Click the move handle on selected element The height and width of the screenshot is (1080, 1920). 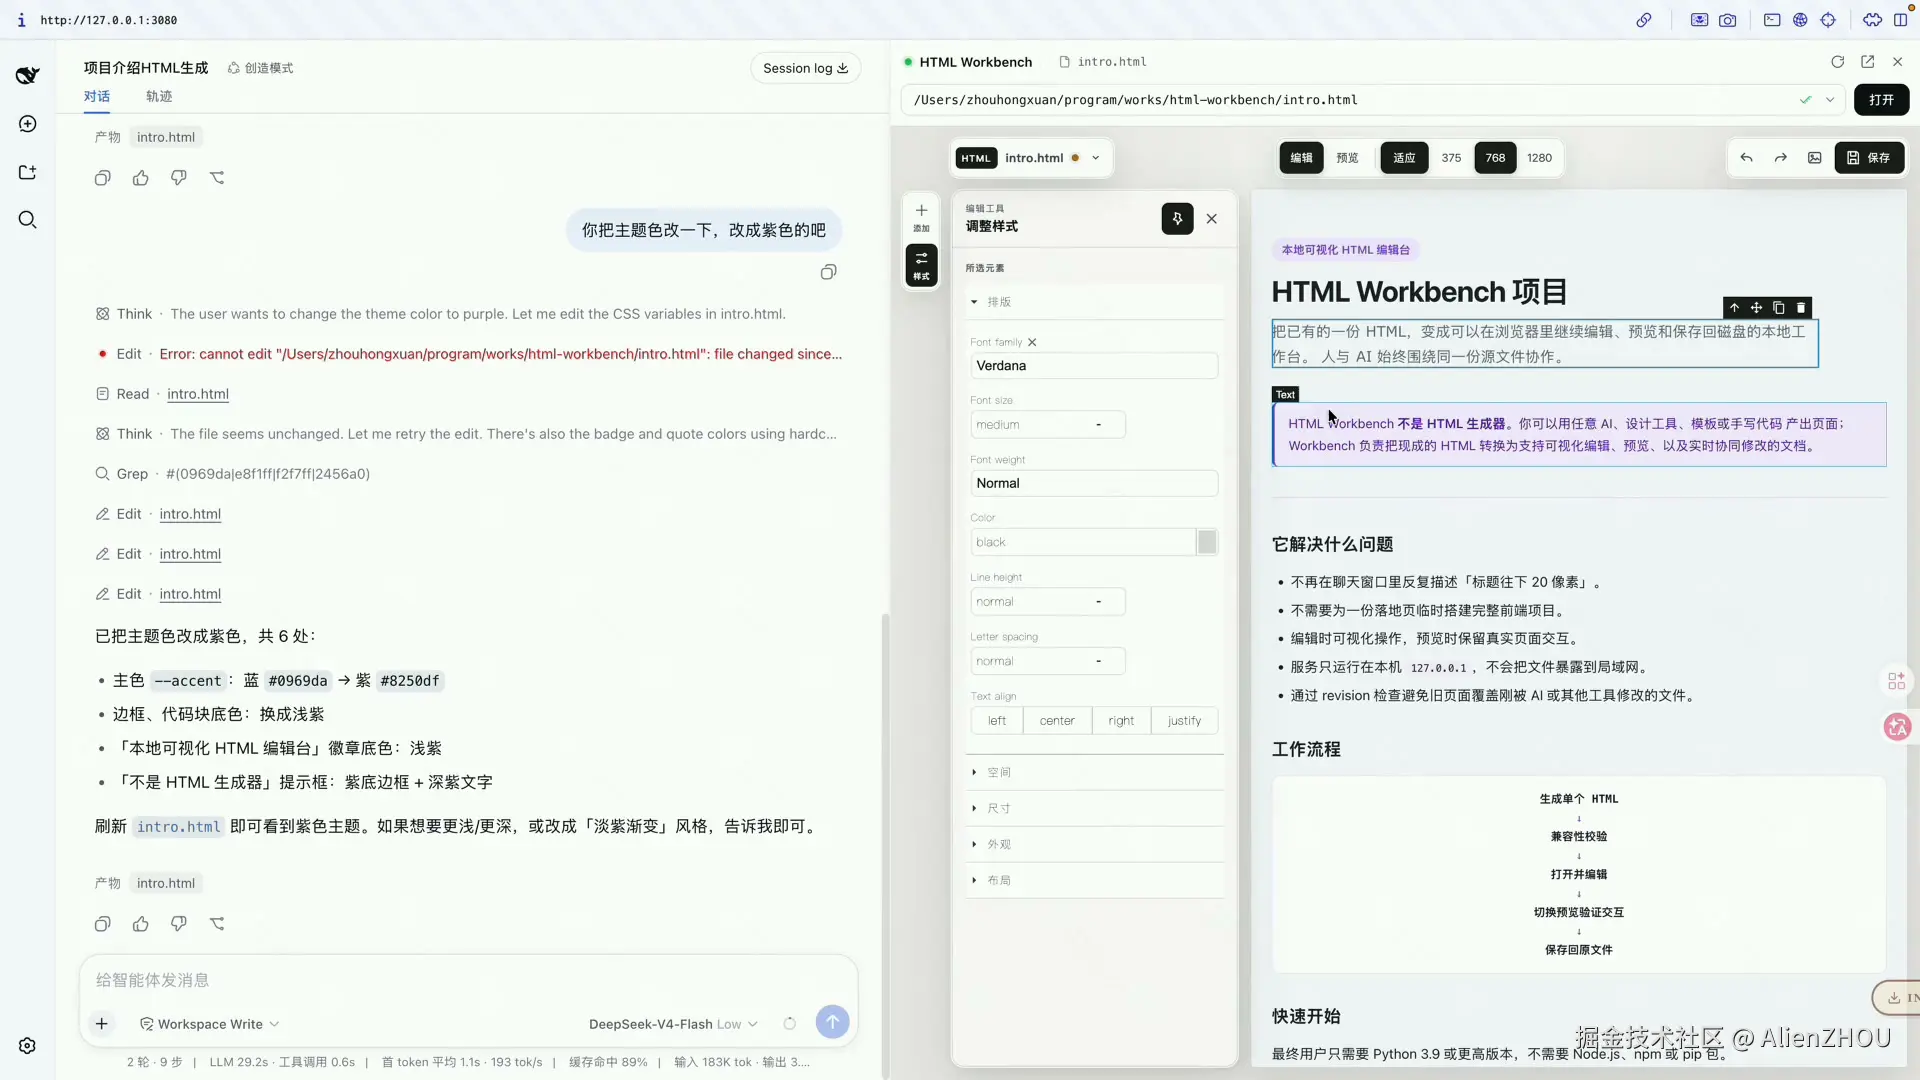tap(1756, 308)
